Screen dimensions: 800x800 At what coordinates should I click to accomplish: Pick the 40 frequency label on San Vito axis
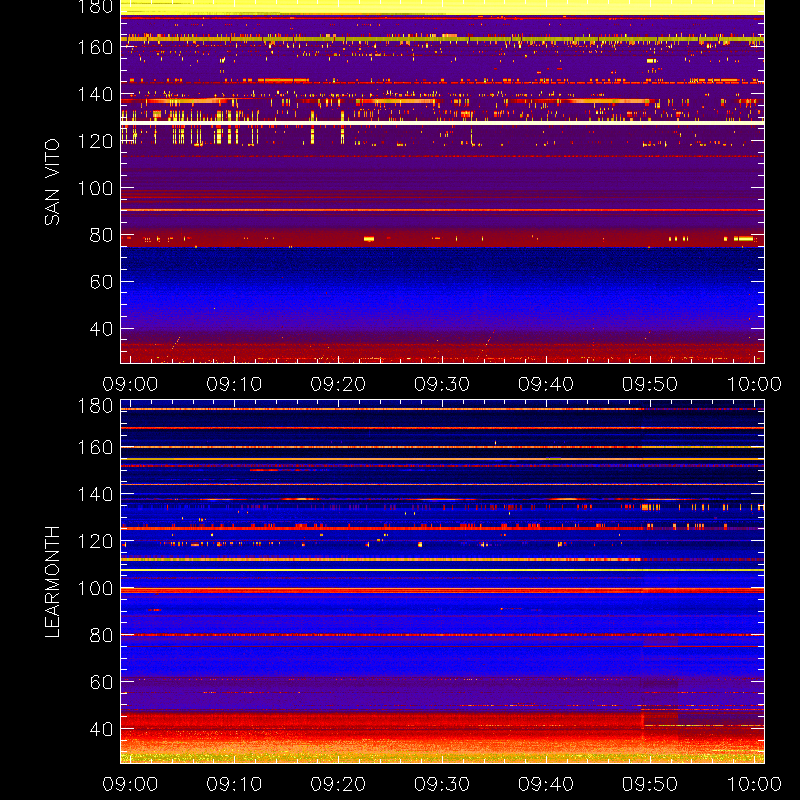click(x=101, y=329)
